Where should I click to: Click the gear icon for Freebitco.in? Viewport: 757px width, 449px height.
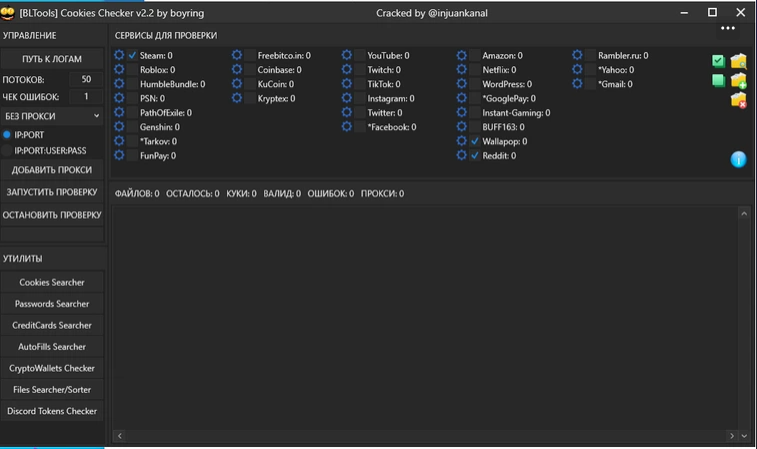[237, 55]
